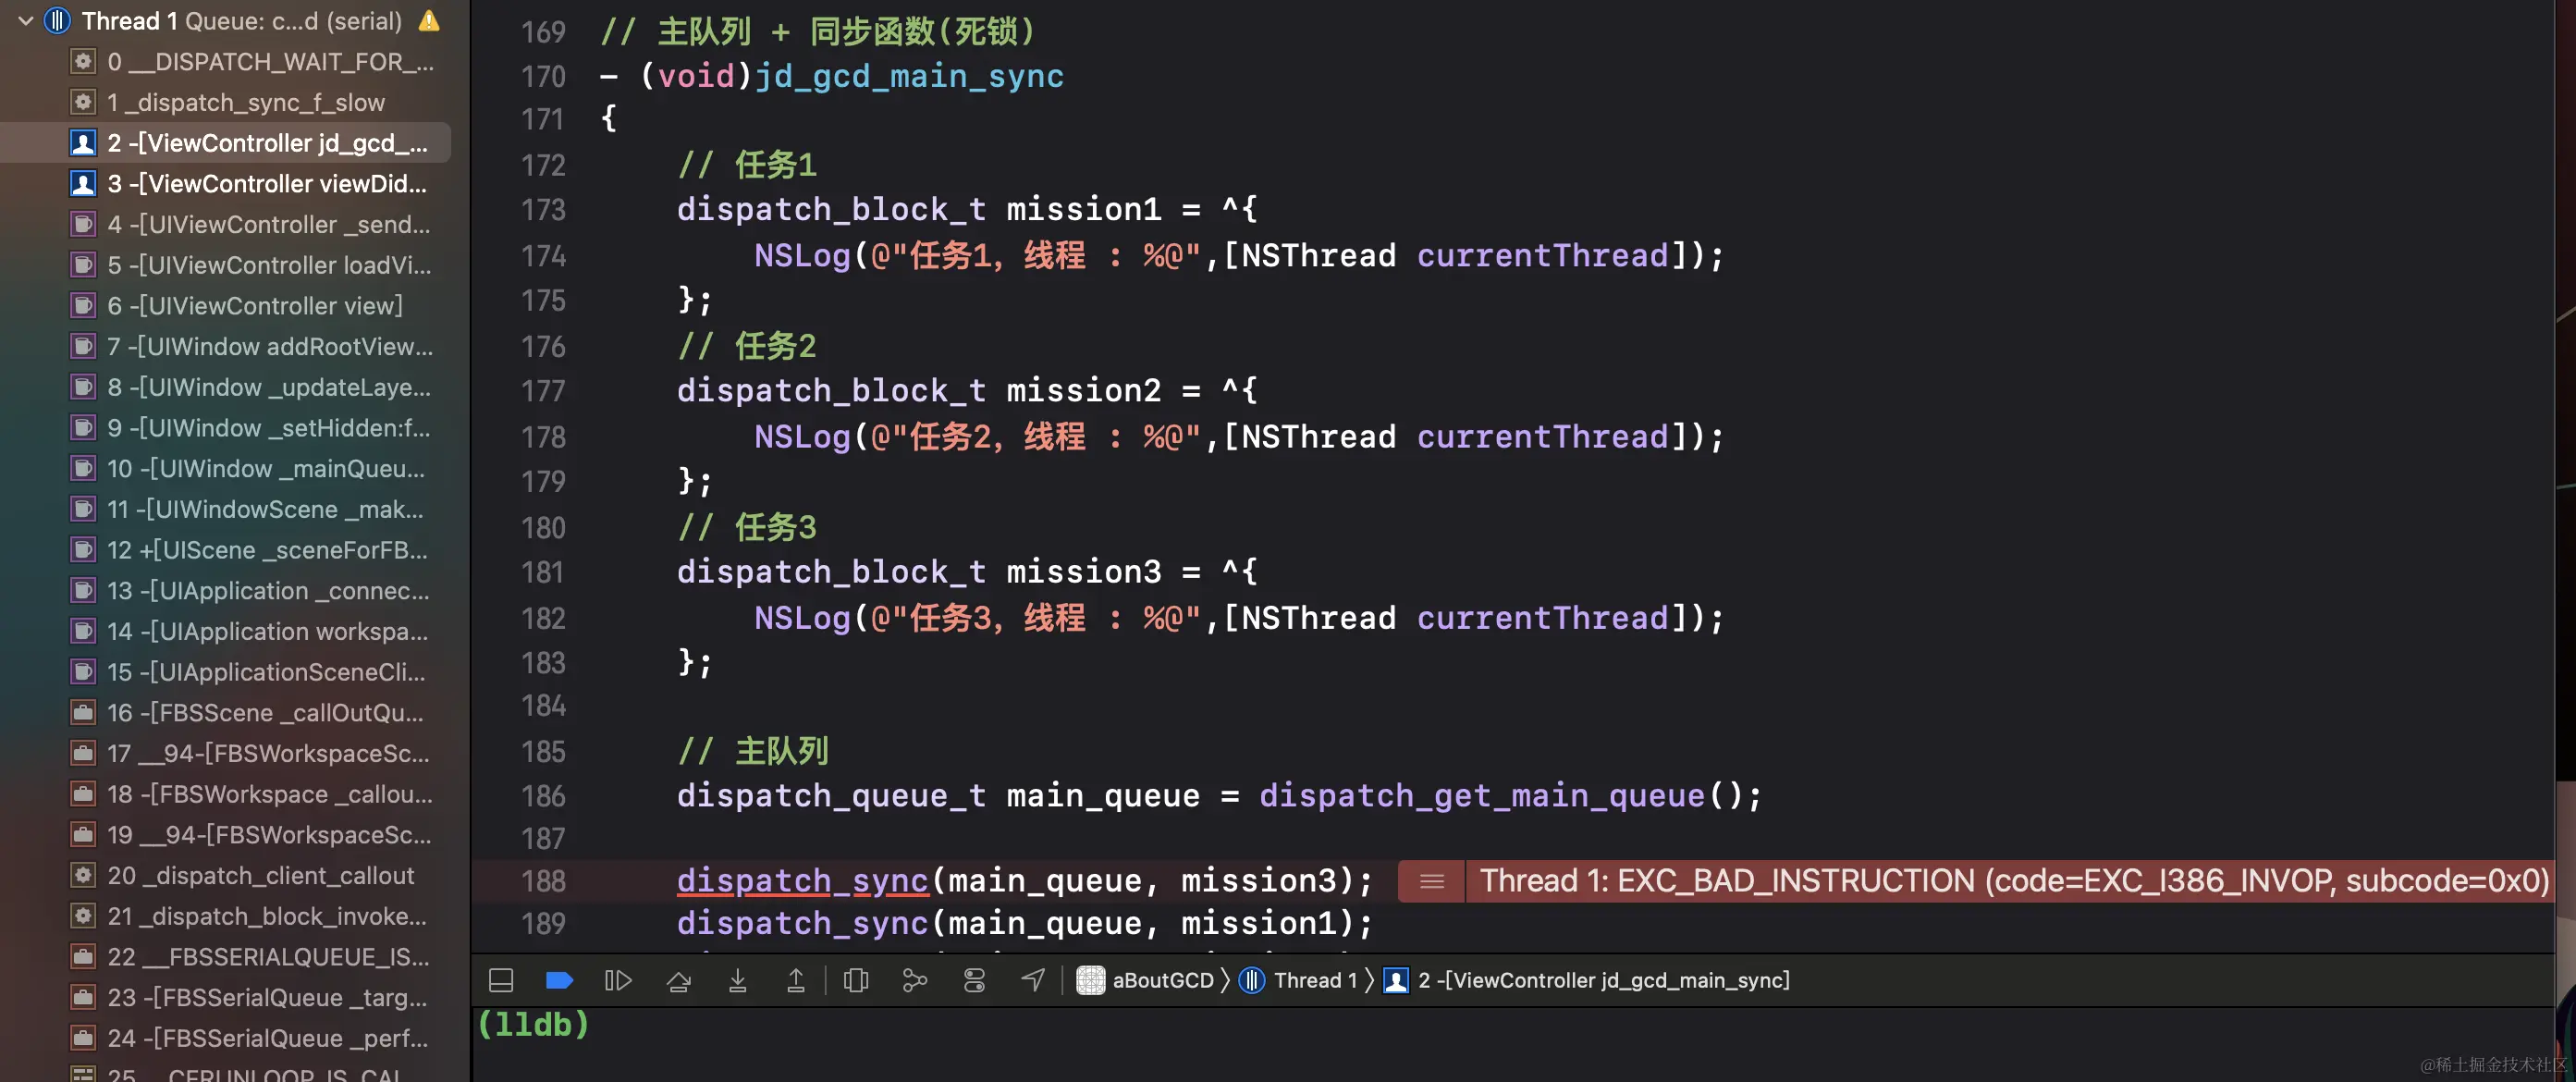The image size is (2576, 1082).
Task: Click the Step Out debug icon
Action: coord(796,980)
